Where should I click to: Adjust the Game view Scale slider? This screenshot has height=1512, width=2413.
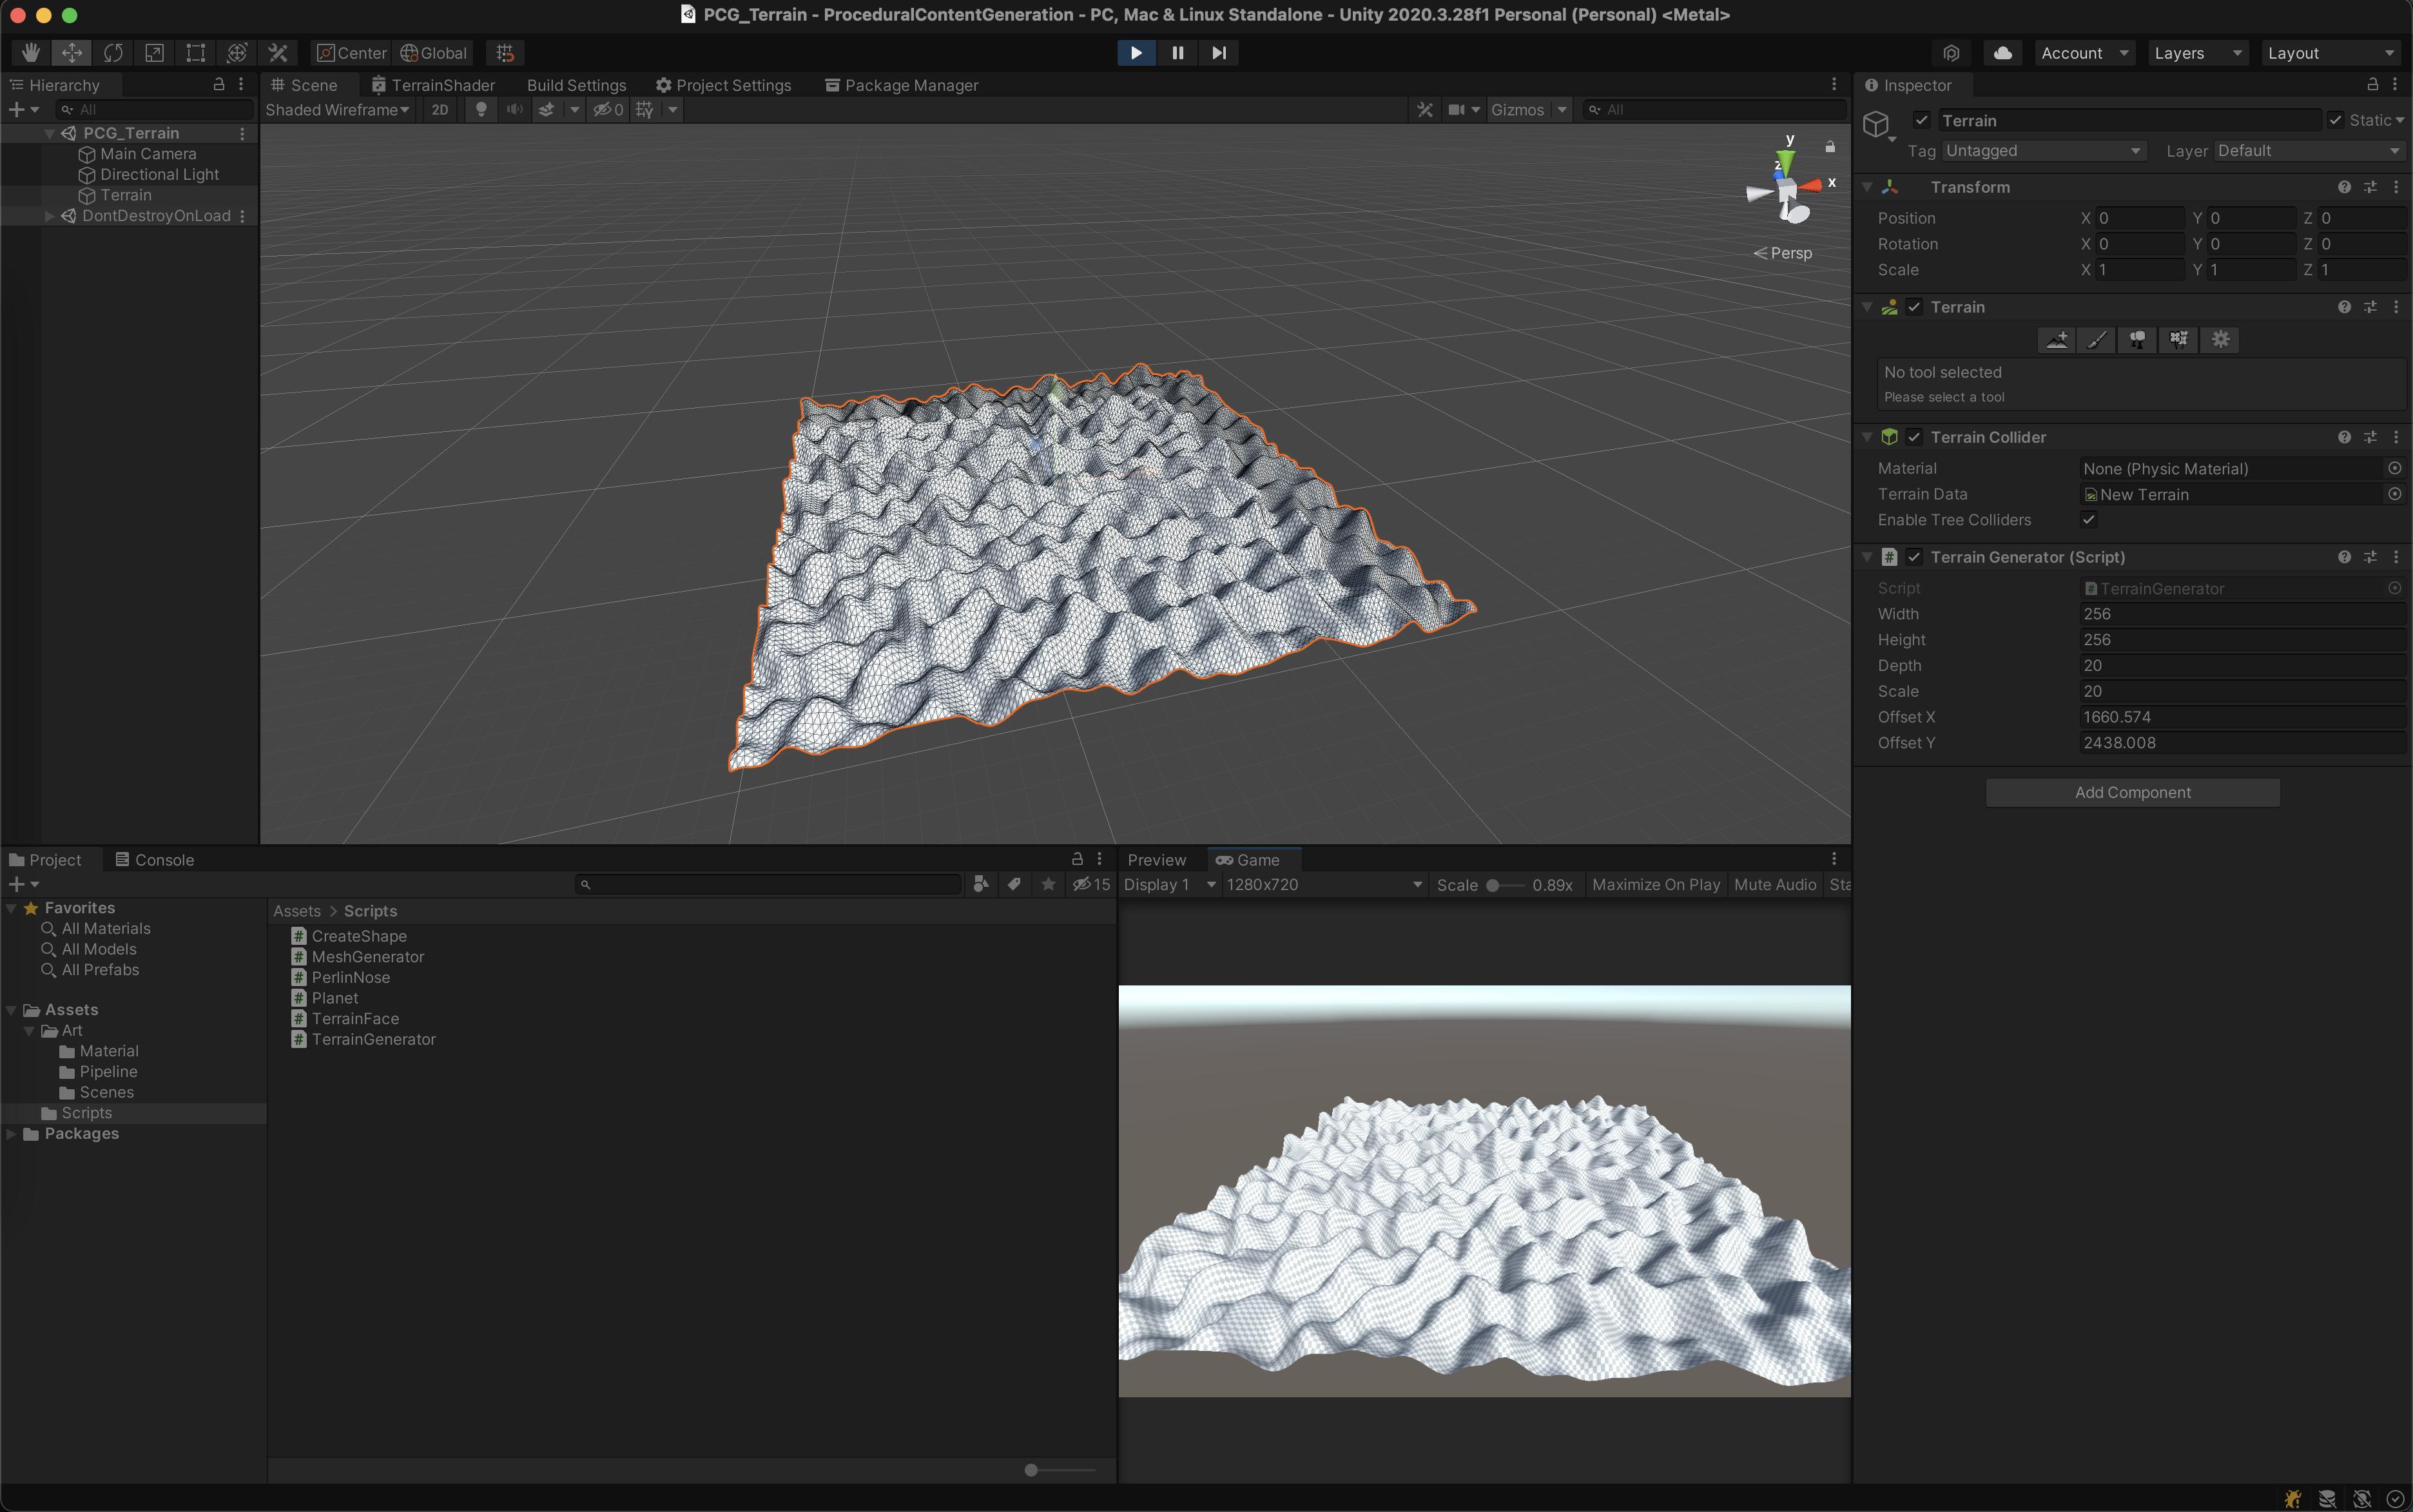coord(1493,884)
